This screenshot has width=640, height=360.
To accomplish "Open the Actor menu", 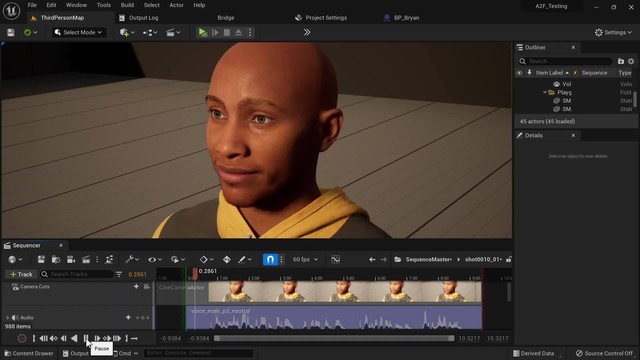I will pos(176,5).
